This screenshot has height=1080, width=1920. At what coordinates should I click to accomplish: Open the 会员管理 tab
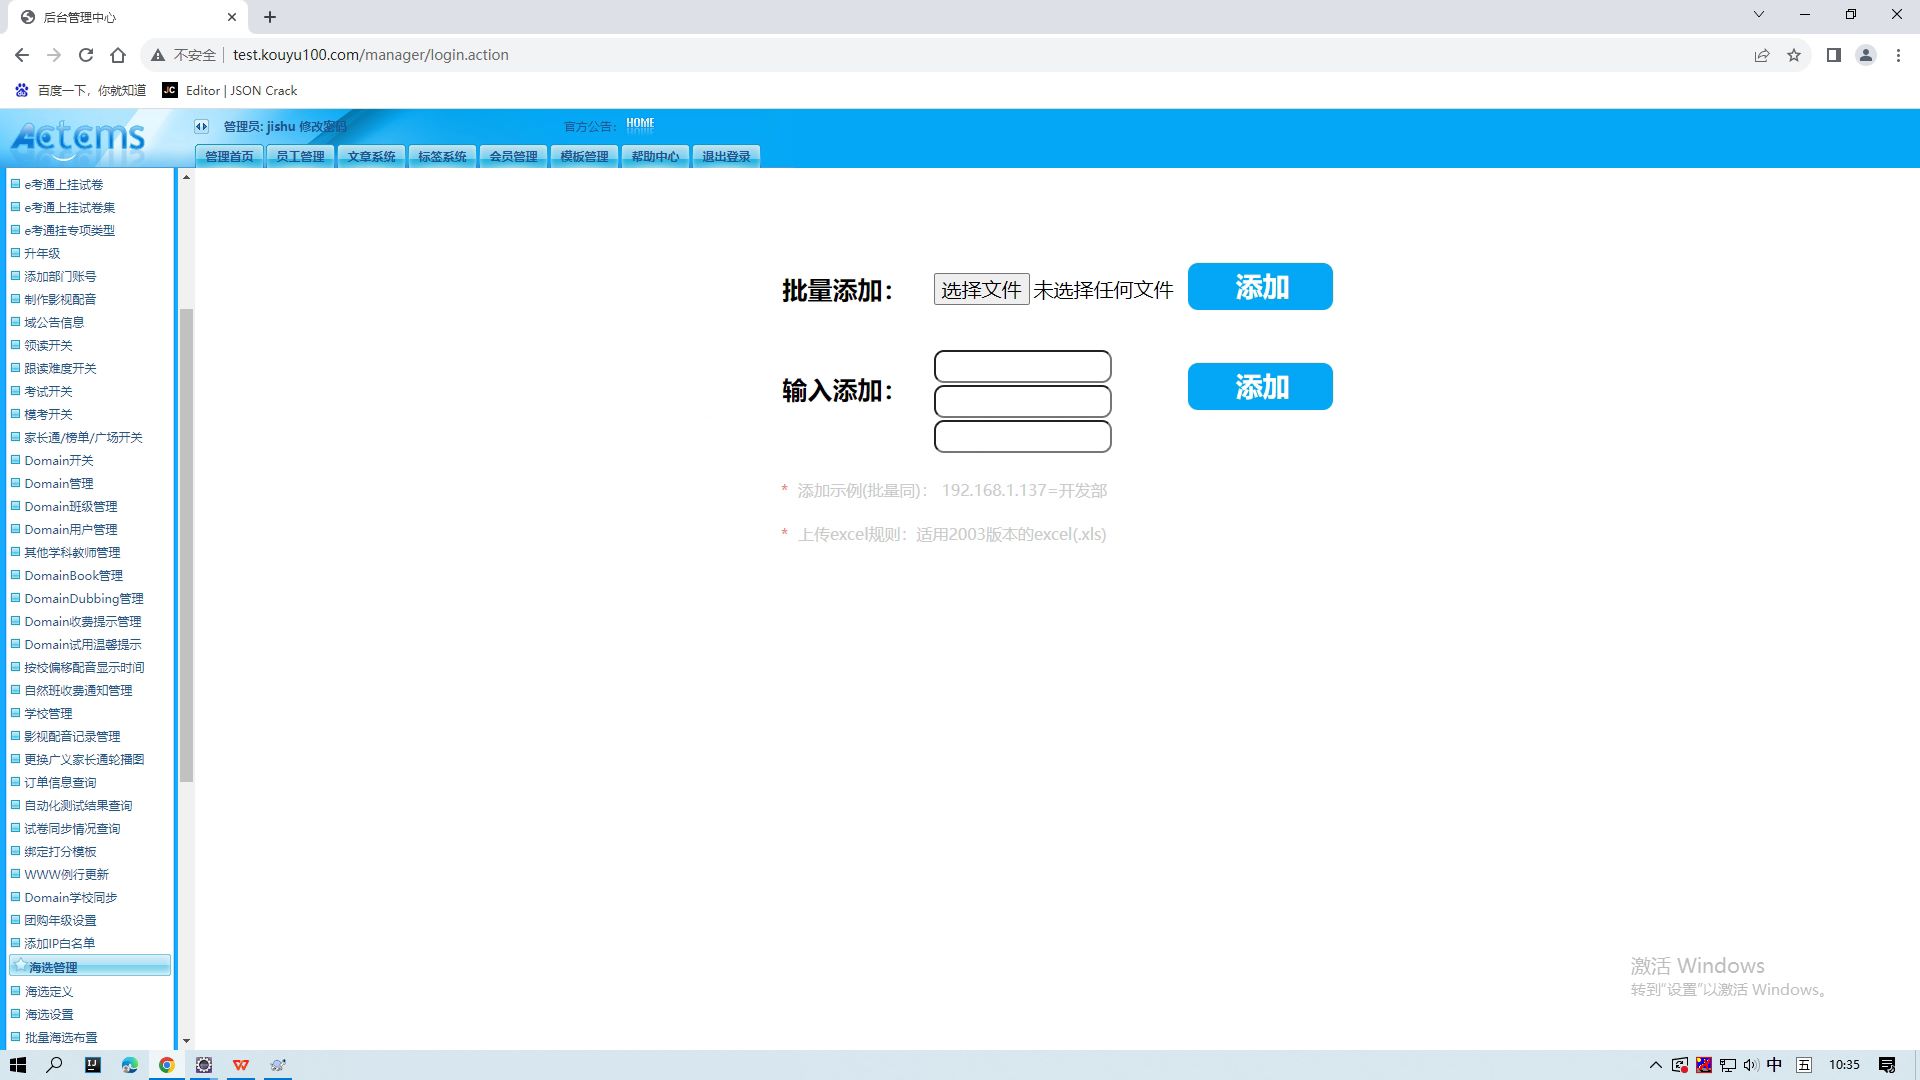tap(513, 156)
